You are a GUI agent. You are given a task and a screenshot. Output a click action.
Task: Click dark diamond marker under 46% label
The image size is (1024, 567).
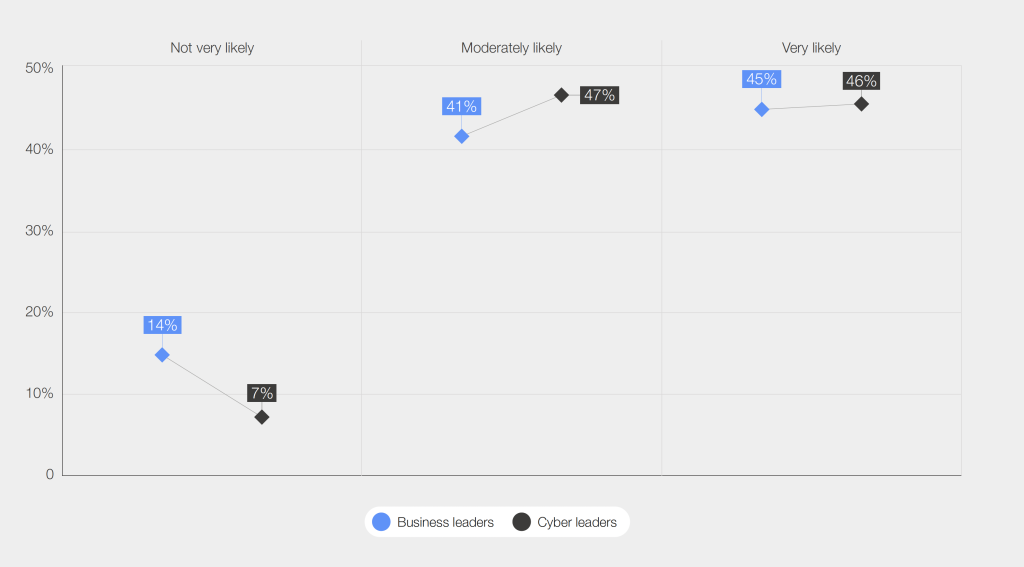pyautogui.click(x=861, y=104)
